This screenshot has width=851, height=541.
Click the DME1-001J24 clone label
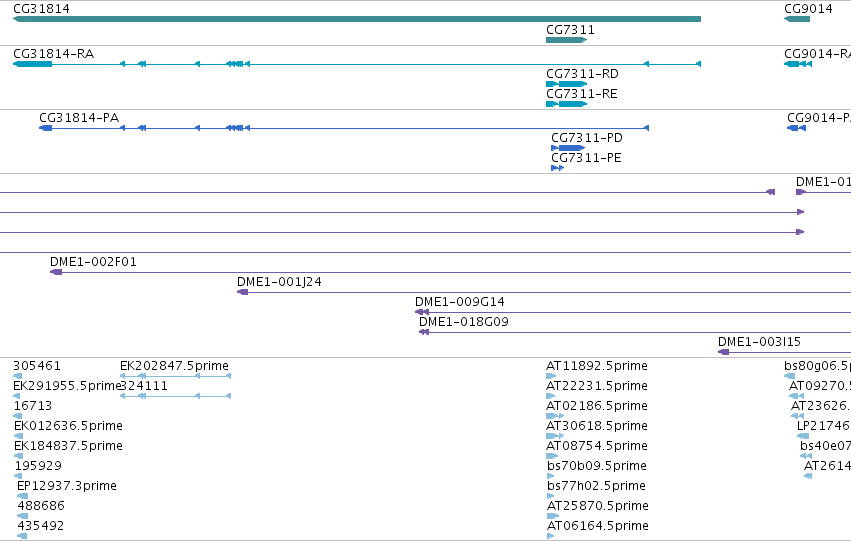(x=279, y=282)
